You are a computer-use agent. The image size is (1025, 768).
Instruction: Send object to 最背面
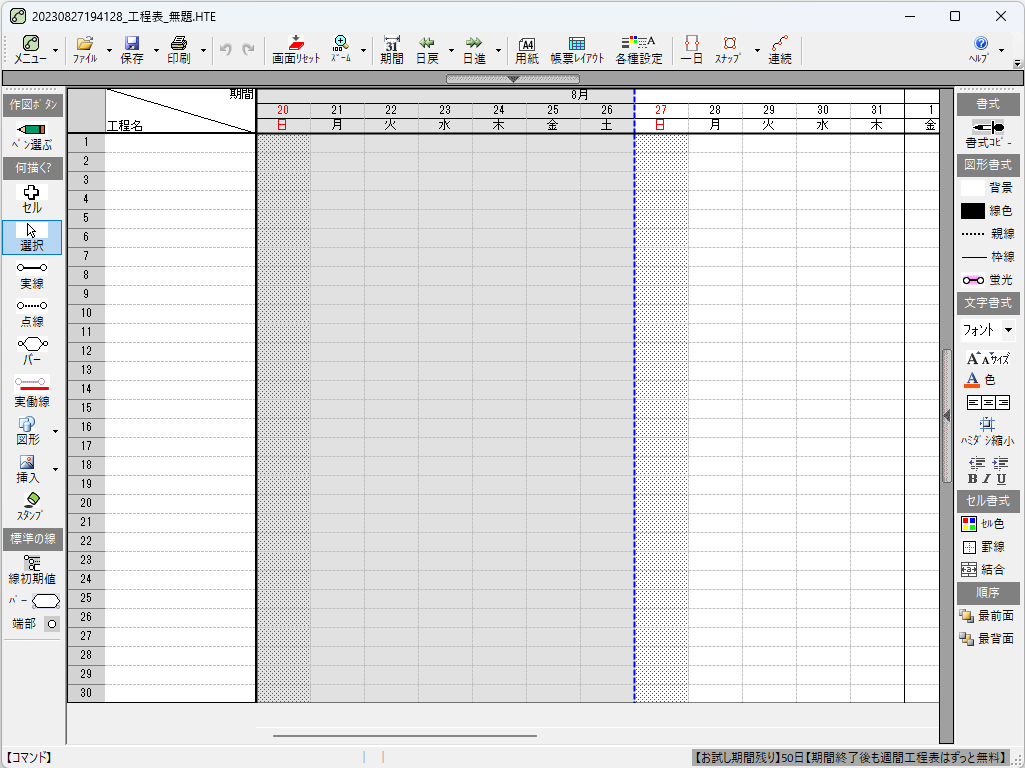tap(986, 639)
